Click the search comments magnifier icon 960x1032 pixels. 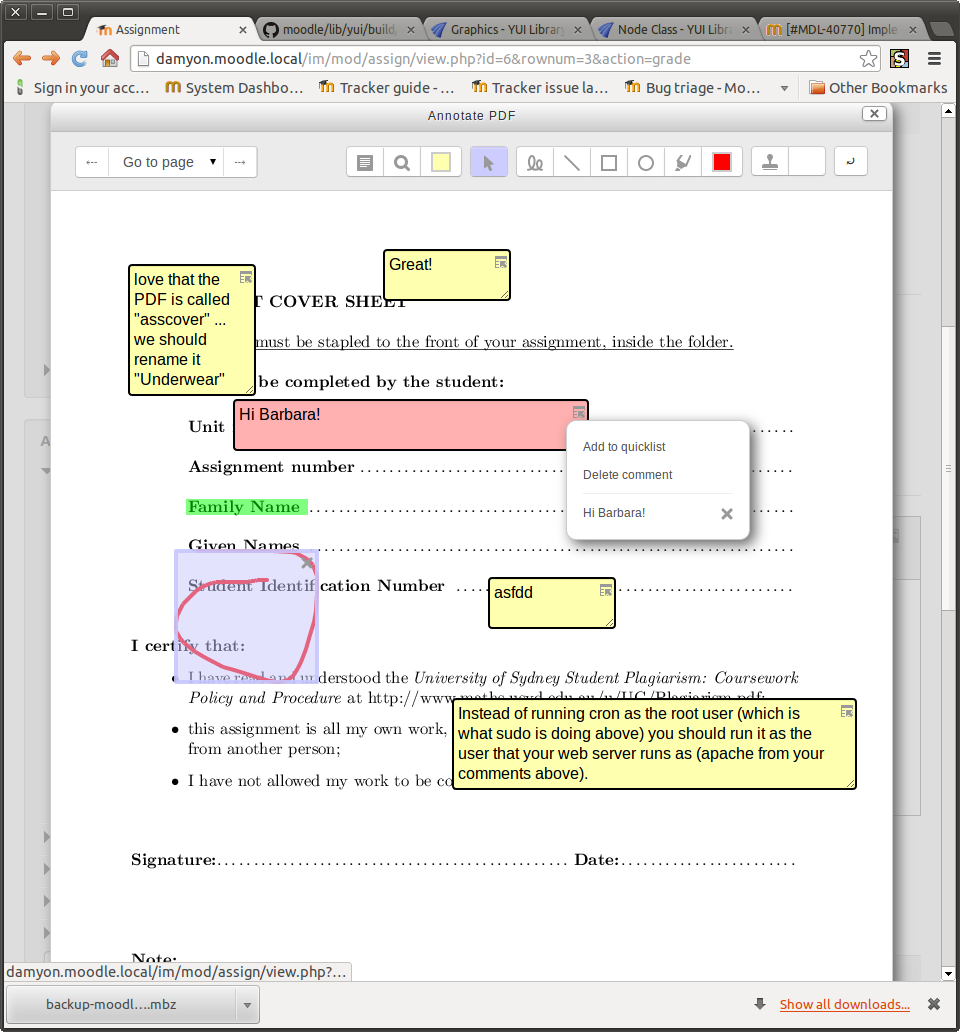[401, 163]
